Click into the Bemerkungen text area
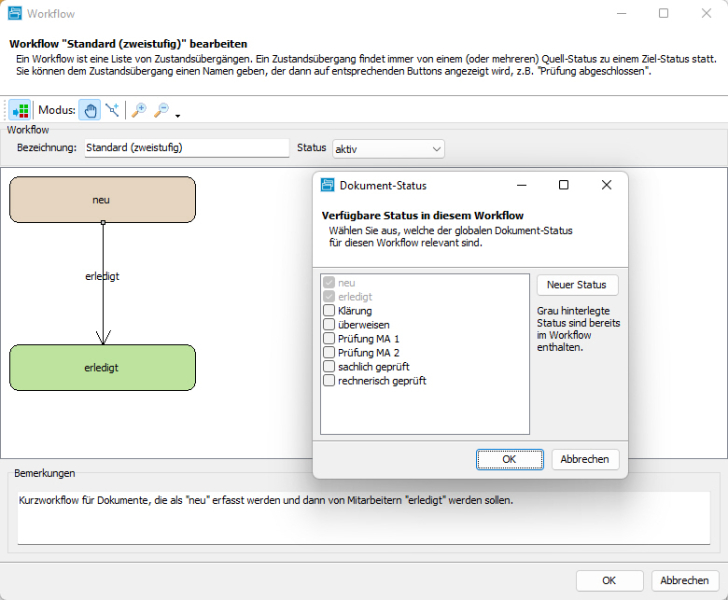 364,518
